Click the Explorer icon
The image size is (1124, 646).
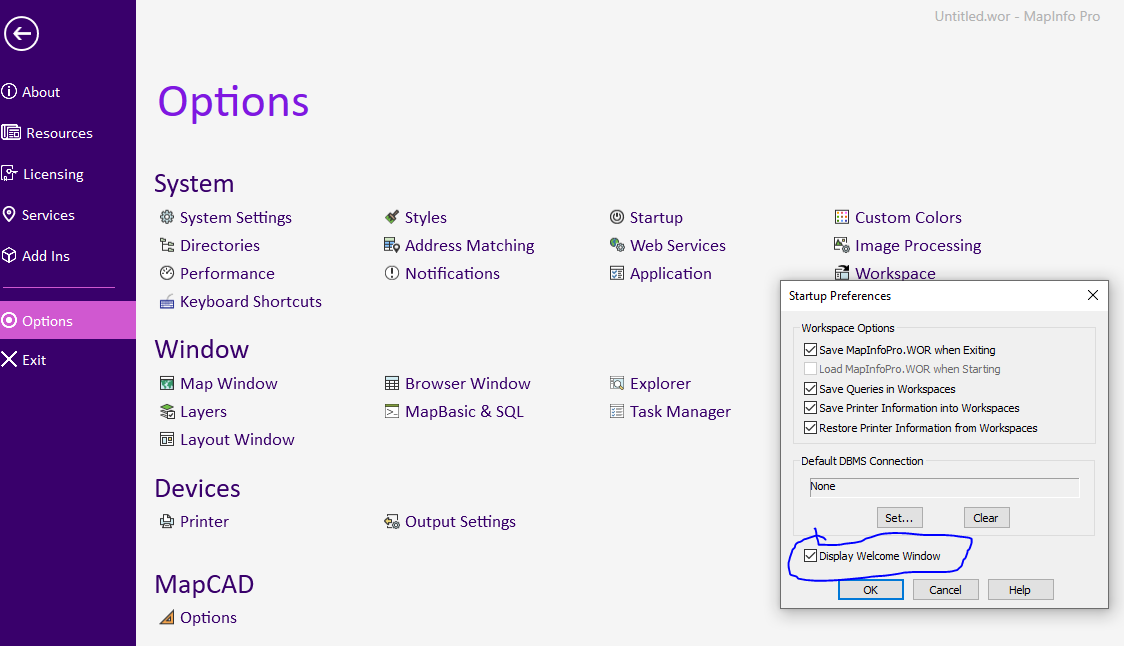(x=616, y=384)
